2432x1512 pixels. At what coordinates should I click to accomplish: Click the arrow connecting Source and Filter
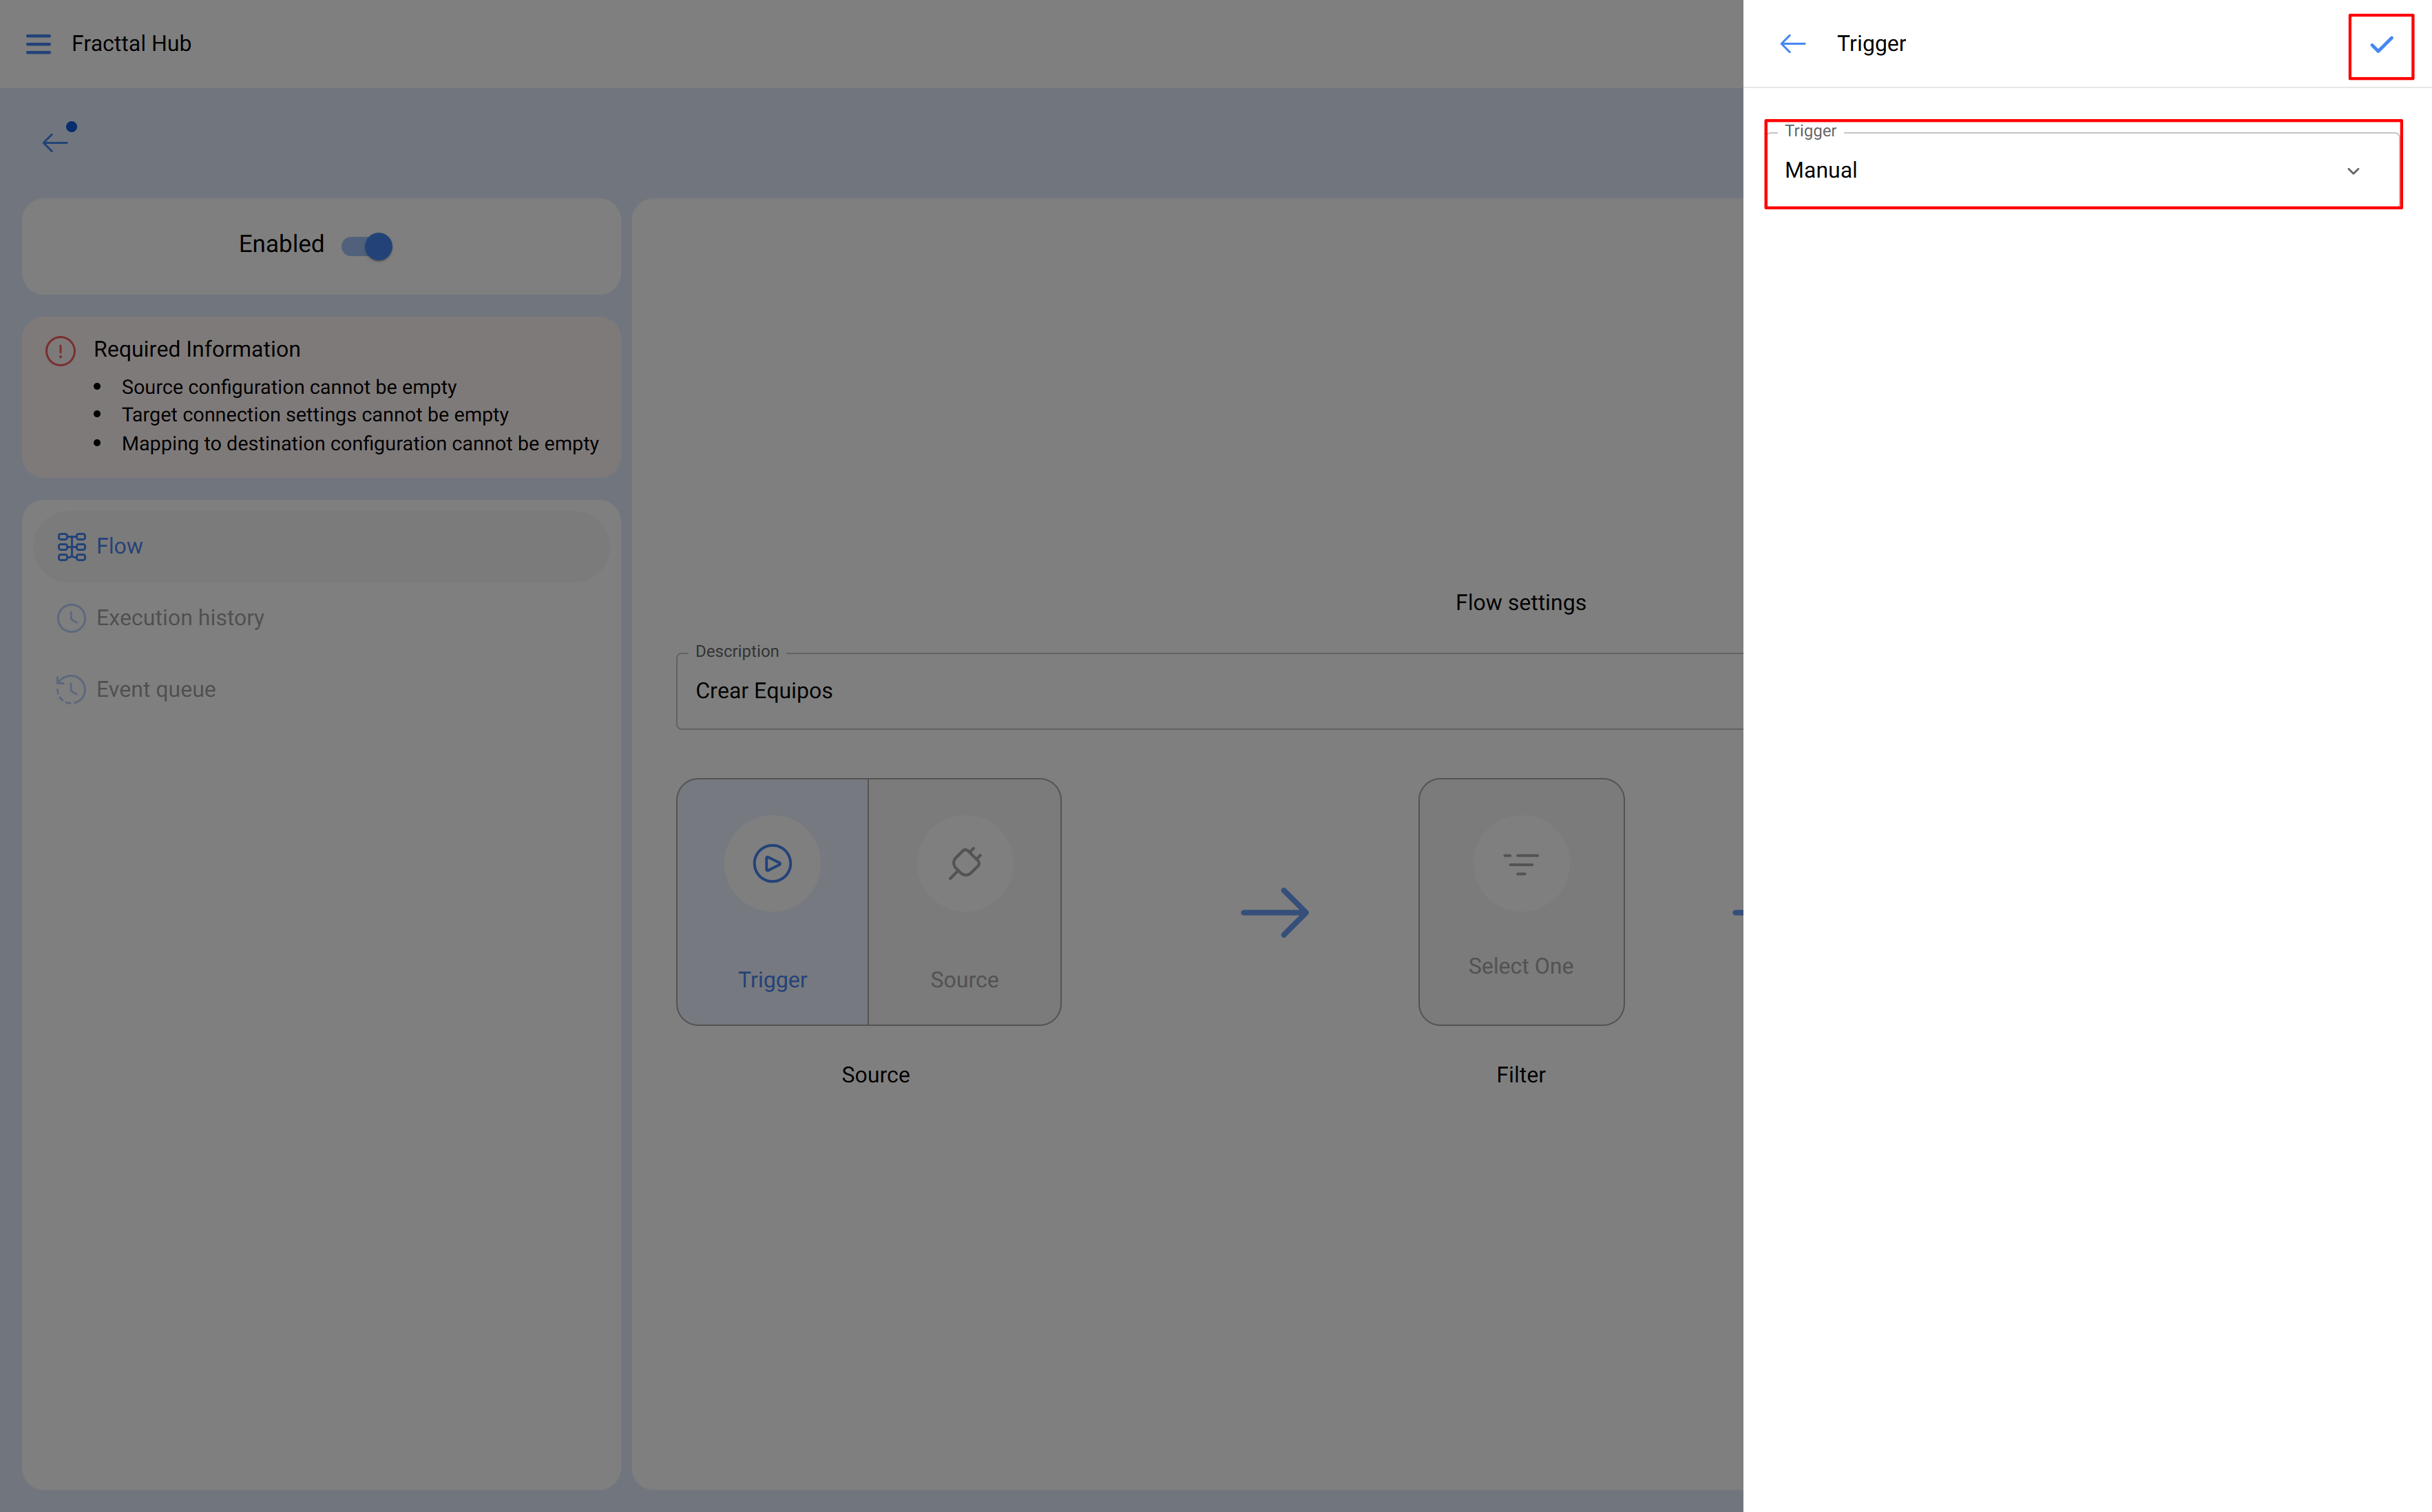pyautogui.click(x=1275, y=911)
